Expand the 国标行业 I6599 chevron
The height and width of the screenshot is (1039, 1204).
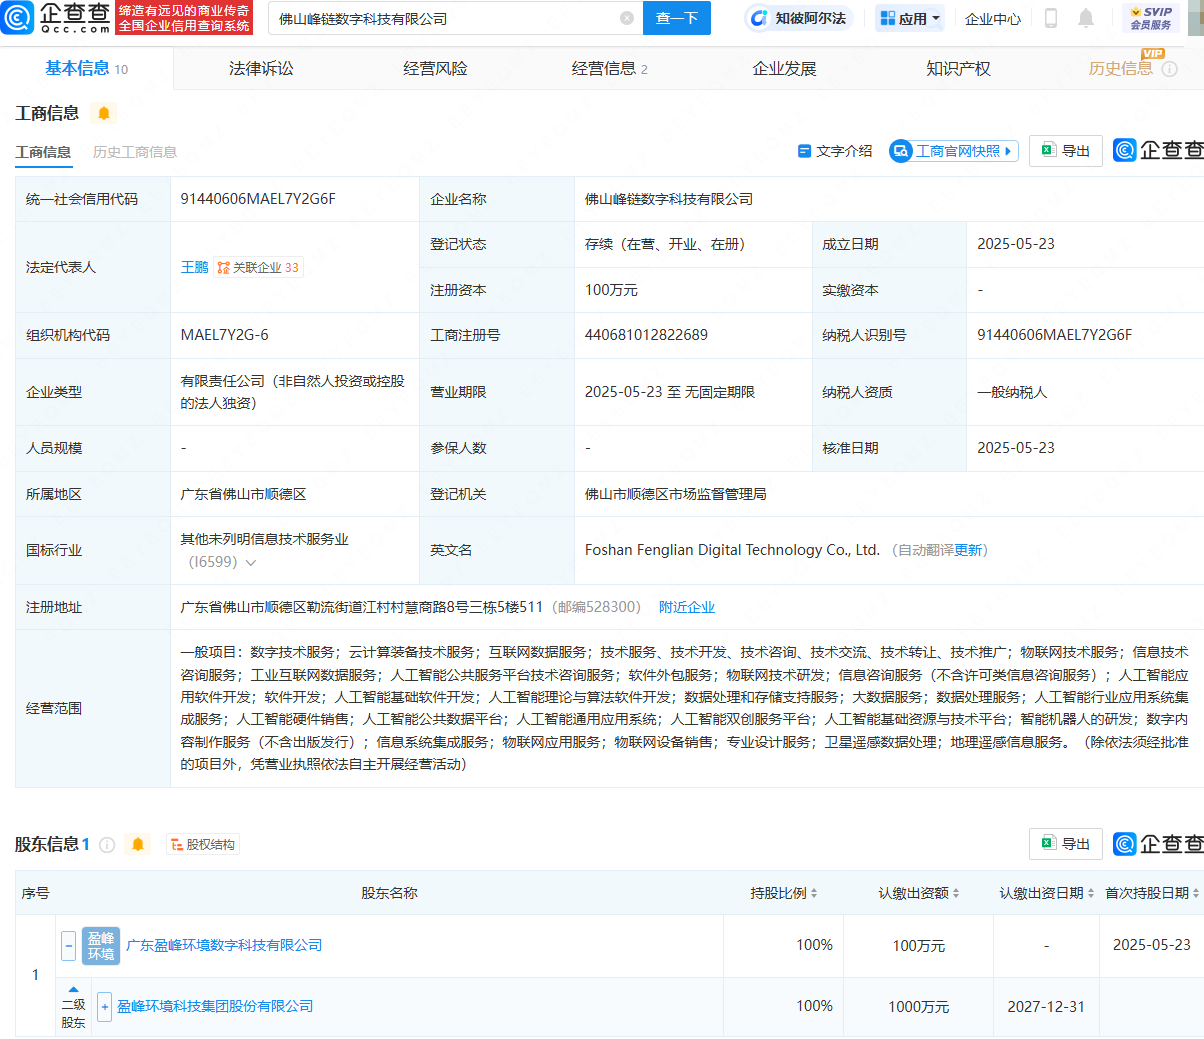coord(251,563)
